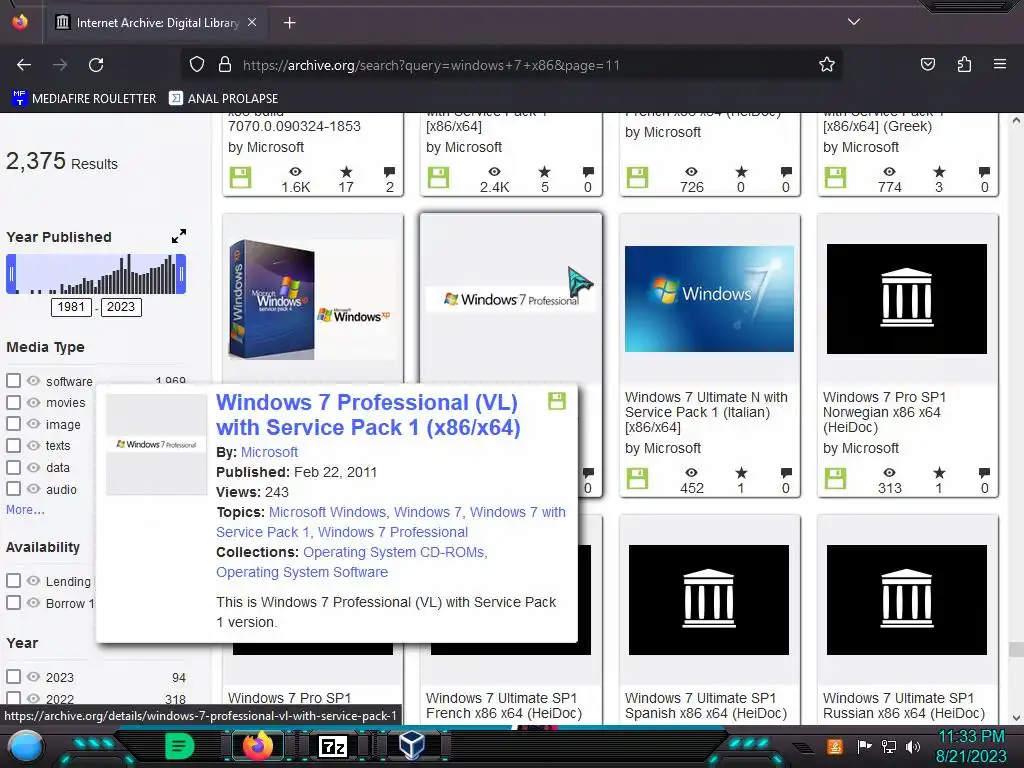The width and height of the screenshot is (1024, 768).
Task: Grab left handle of year range slider
Action: 11,274
